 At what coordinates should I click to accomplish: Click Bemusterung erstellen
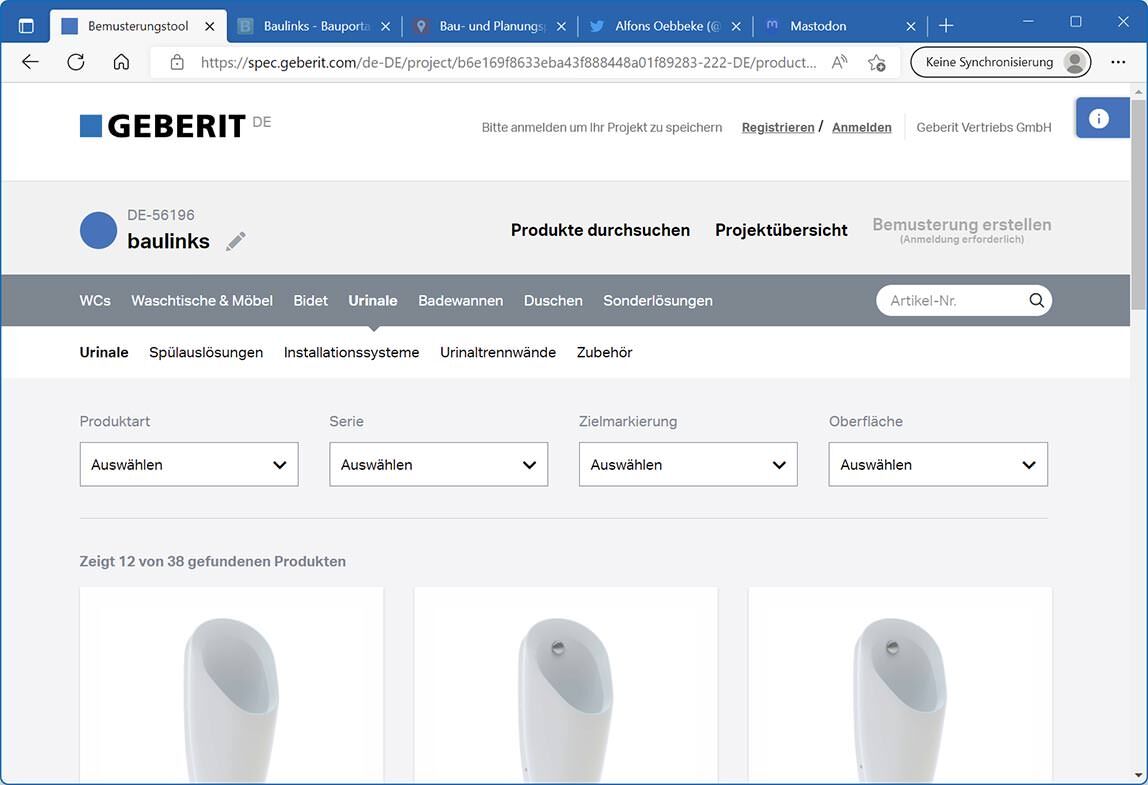pos(962,229)
